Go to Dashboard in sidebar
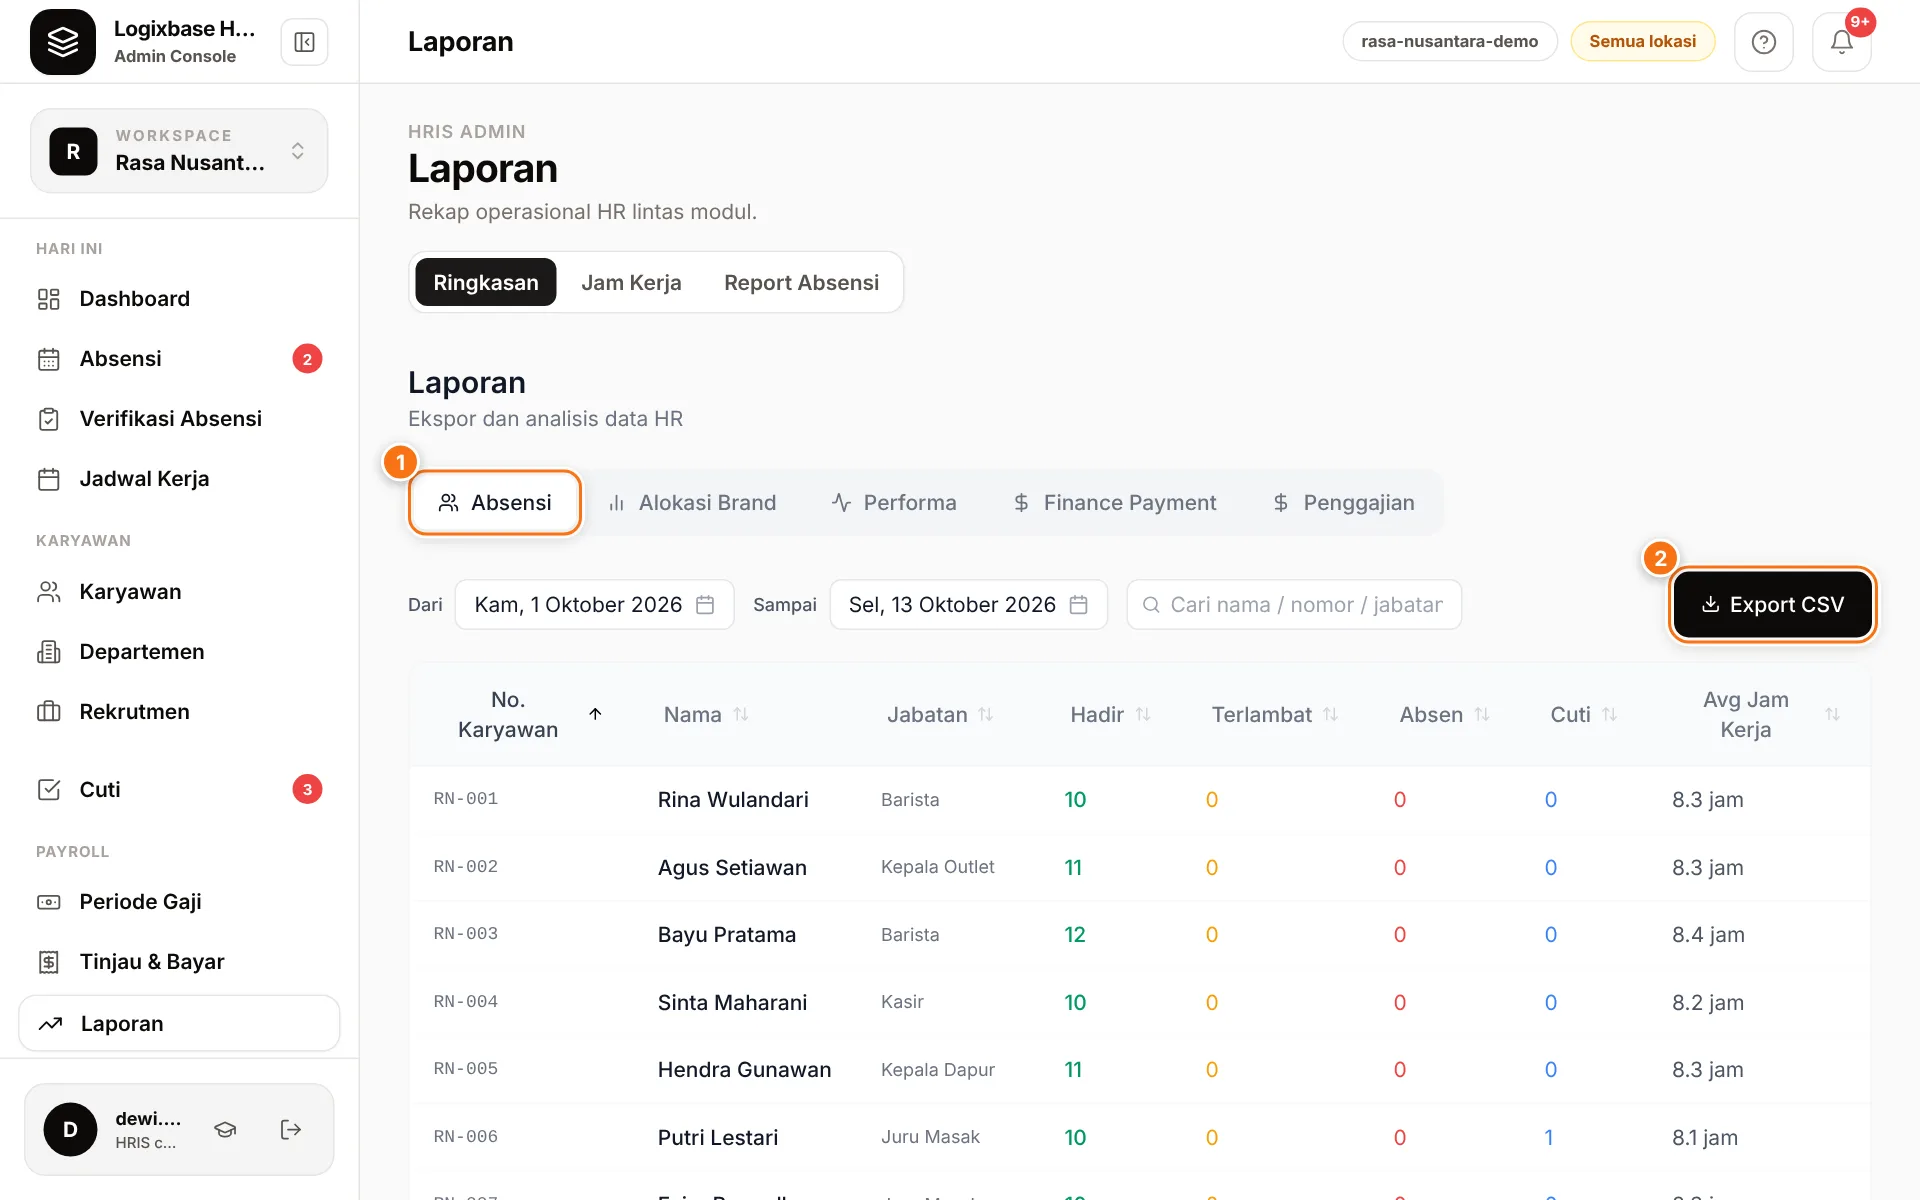Viewport: 1920px width, 1200px height. pyautogui.click(x=179, y=299)
